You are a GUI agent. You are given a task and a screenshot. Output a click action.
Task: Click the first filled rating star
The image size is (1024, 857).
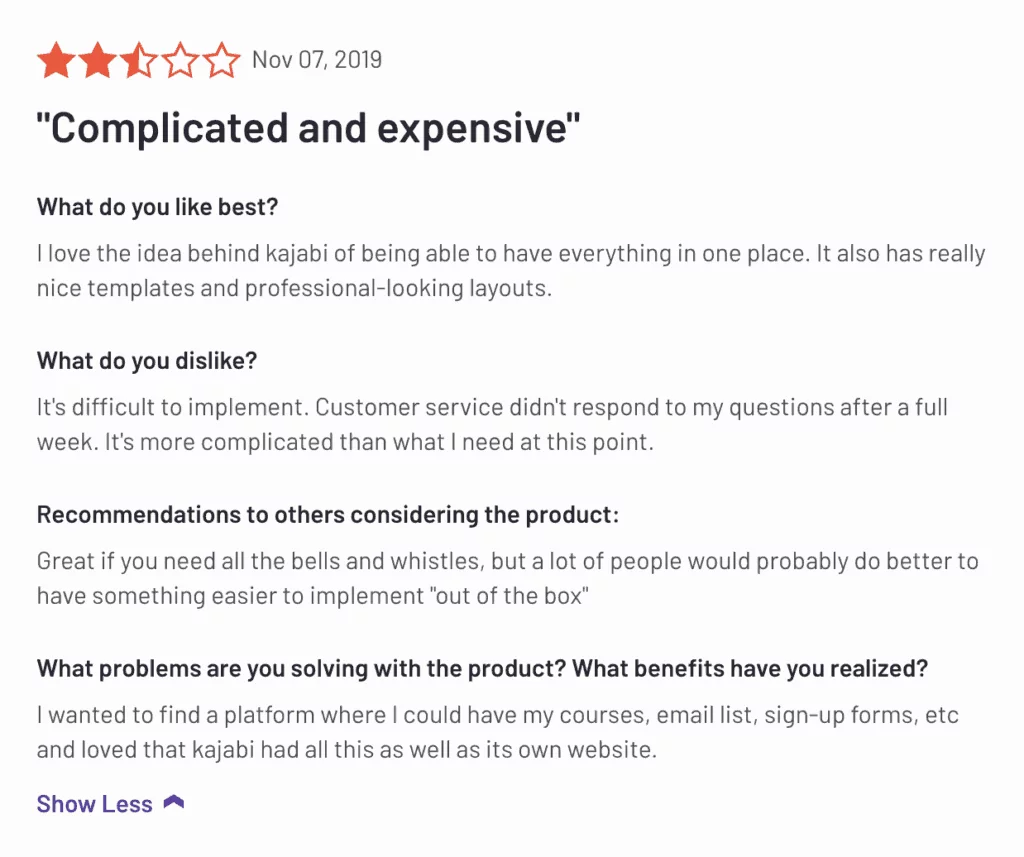[x=56, y=60]
